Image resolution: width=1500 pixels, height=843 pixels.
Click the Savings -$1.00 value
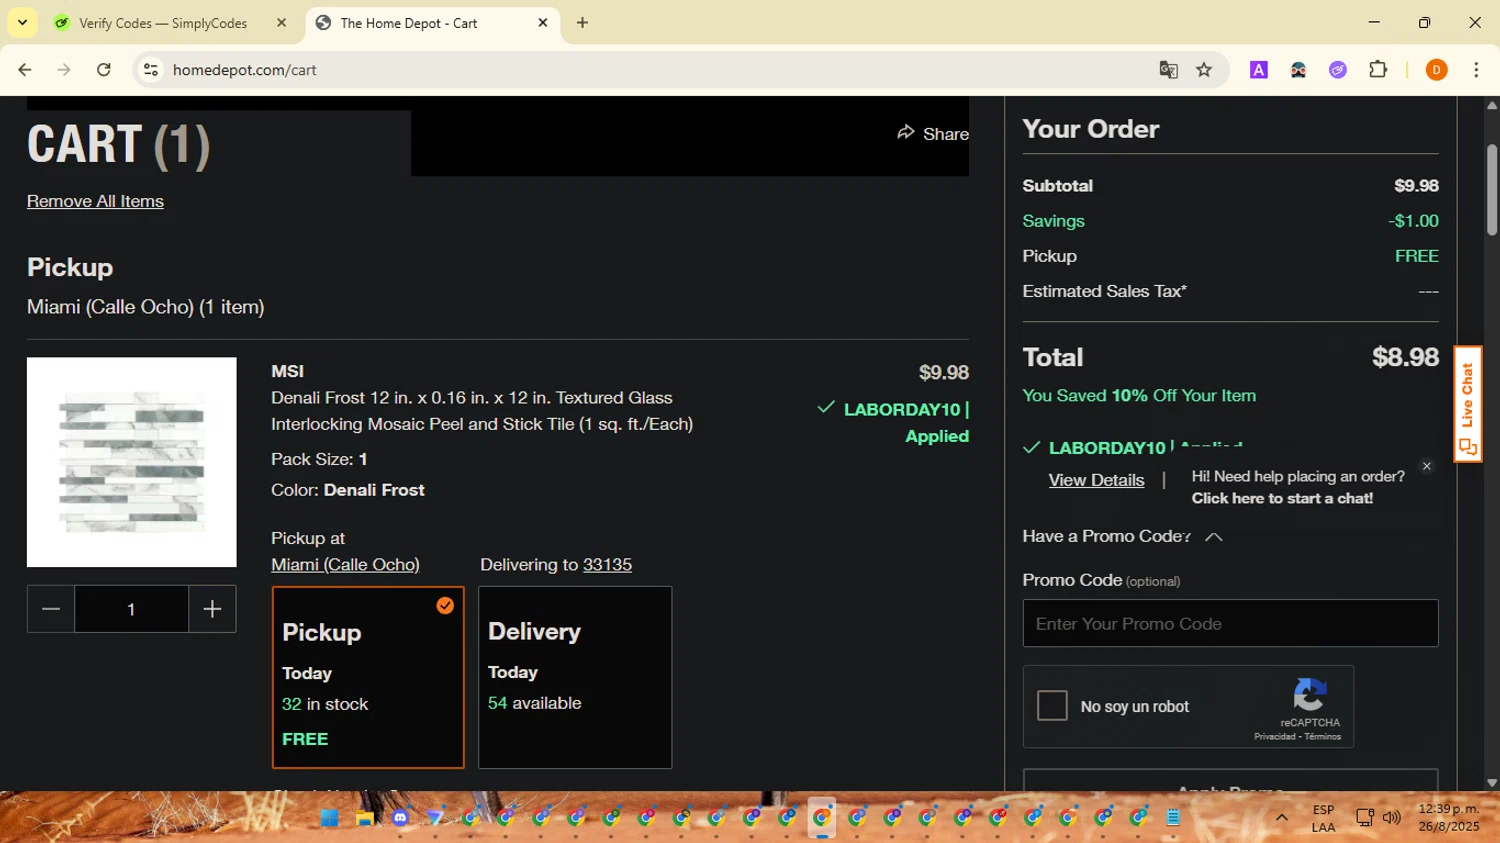(x=1413, y=221)
